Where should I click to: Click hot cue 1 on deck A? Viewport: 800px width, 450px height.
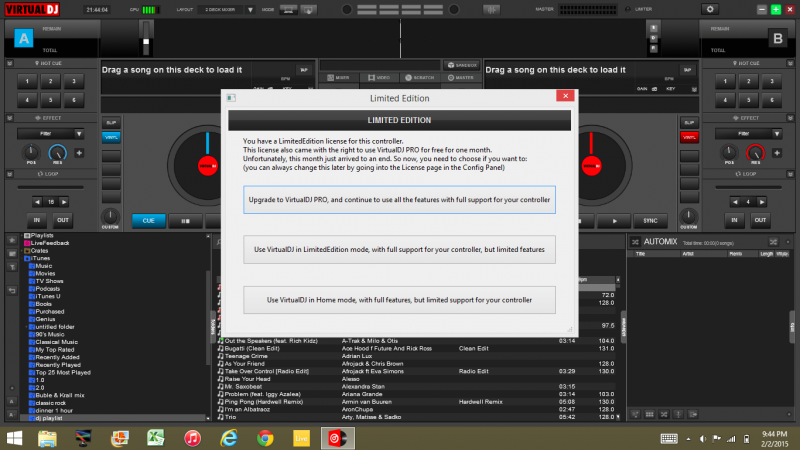pyautogui.click(x=27, y=81)
